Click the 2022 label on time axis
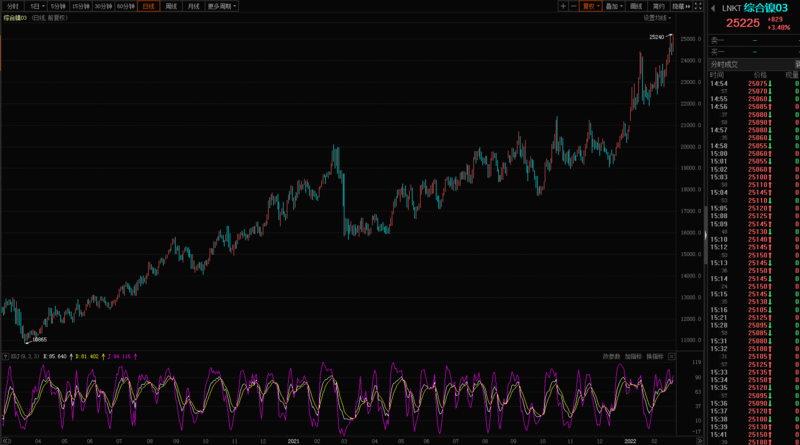This screenshot has width=800, height=445. coord(630,441)
